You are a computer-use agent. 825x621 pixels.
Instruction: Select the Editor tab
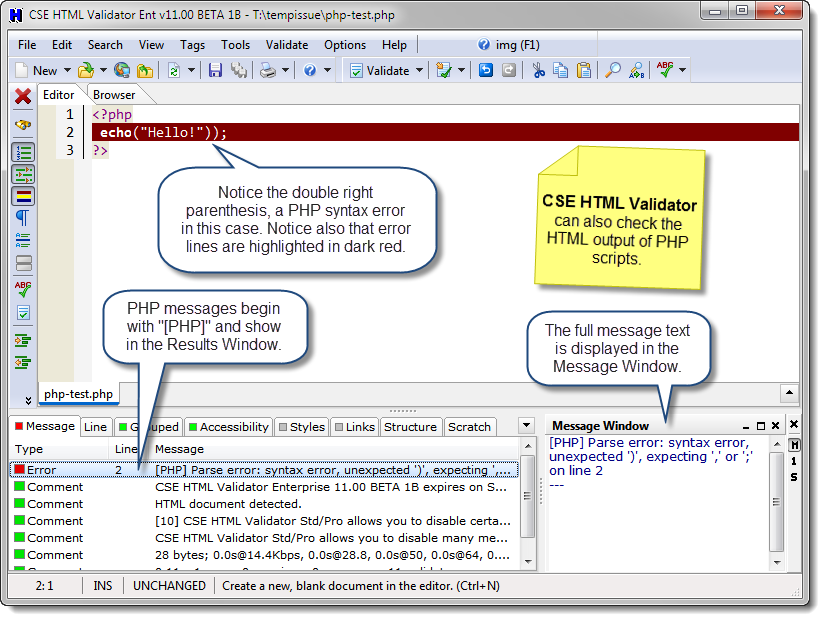pos(58,95)
